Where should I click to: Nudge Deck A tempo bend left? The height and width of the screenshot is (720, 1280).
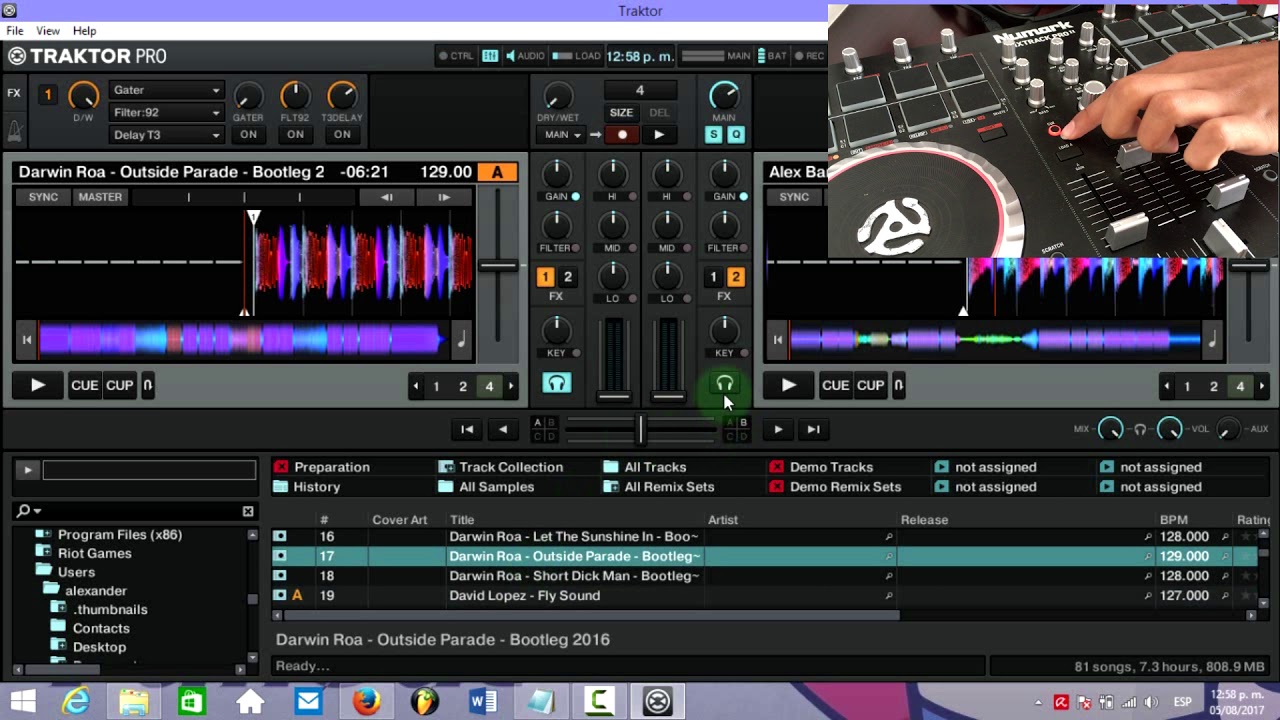pyautogui.click(x=387, y=197)
